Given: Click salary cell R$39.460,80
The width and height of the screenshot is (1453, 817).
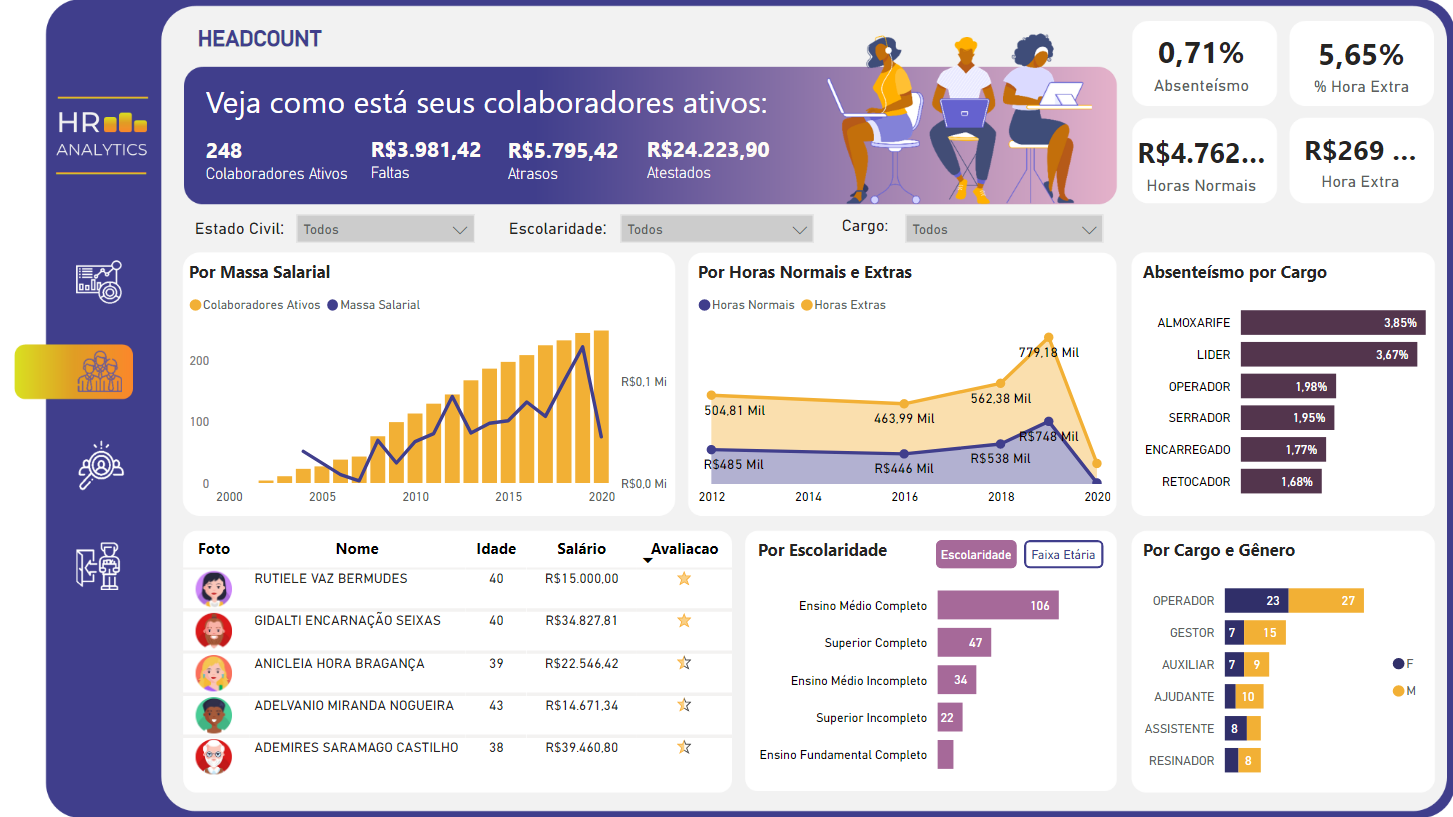Looking at the screenshot, I should coord(582,747).
